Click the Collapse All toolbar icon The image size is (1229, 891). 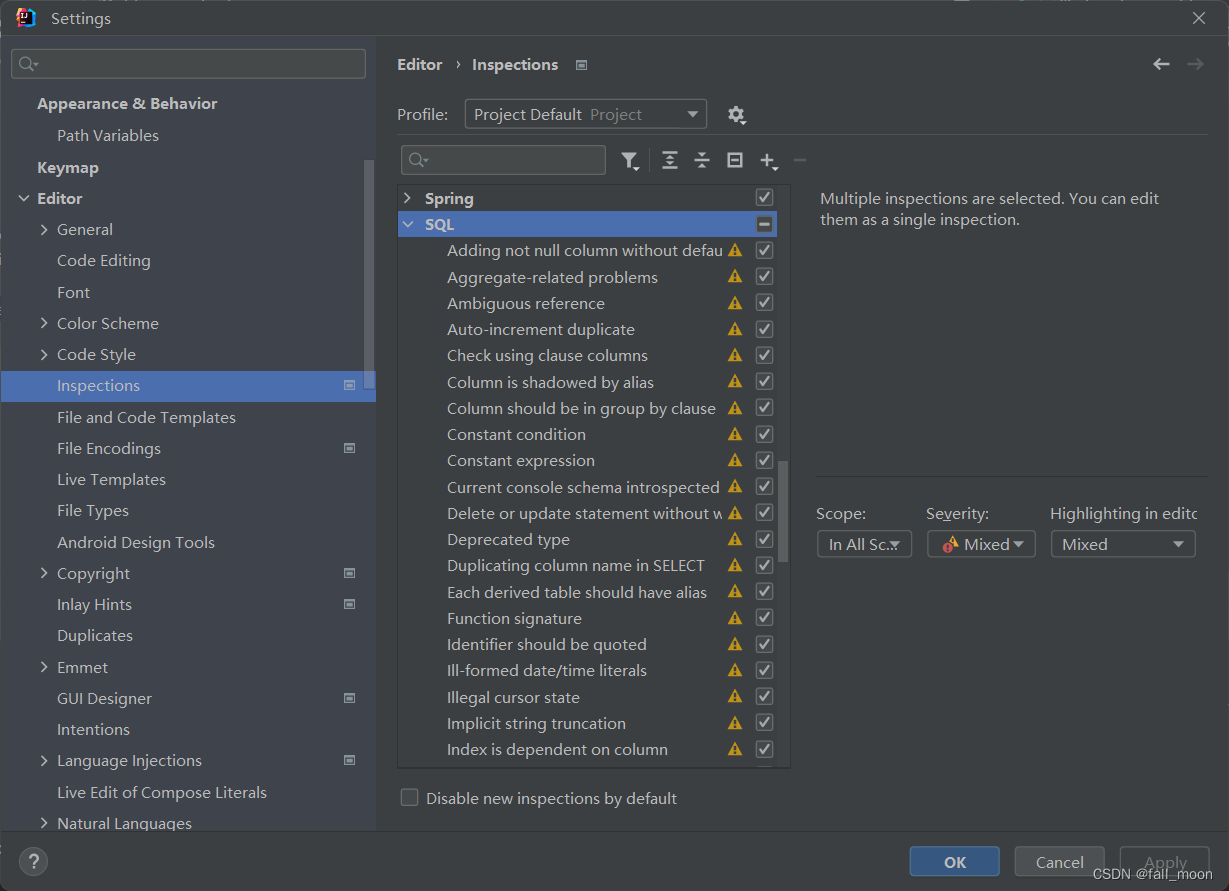(x=702, y=160)
